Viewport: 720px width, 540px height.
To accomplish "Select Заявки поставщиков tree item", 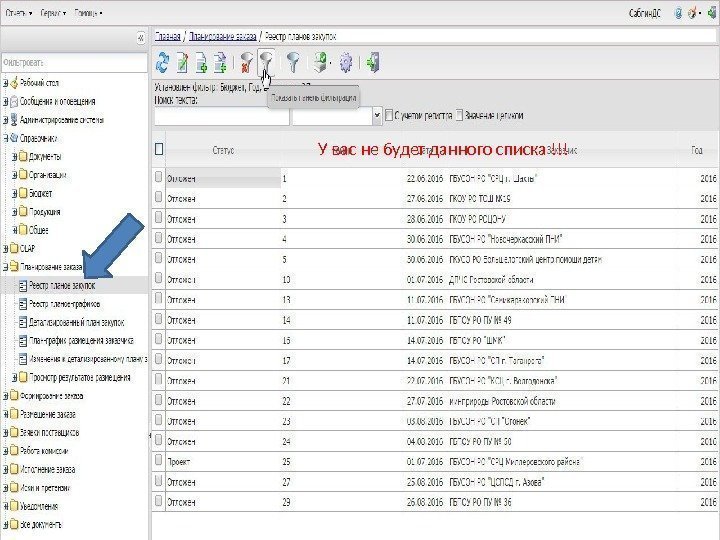I will coord(50,433).
